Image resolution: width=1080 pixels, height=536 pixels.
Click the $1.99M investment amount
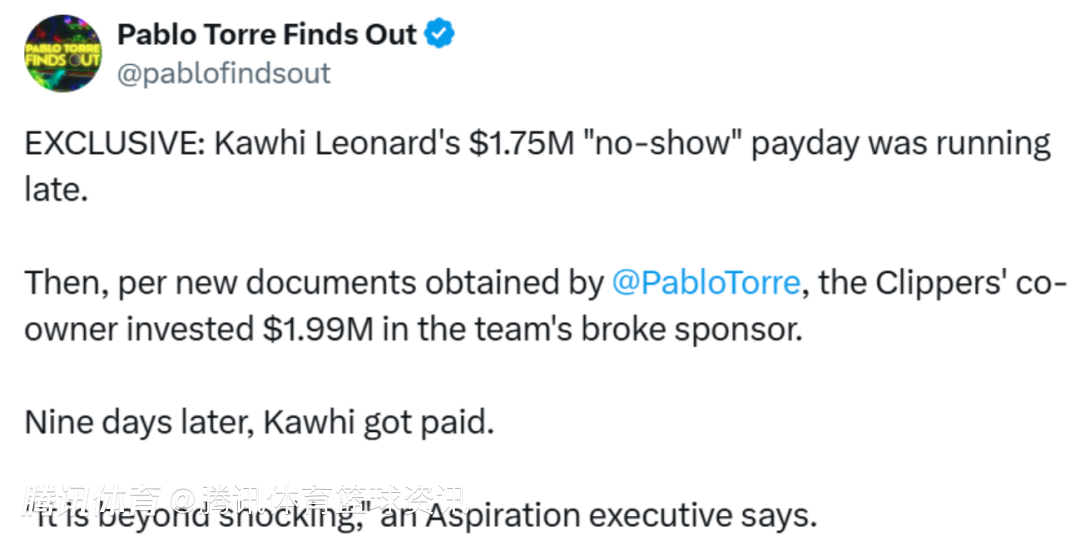pyautogui.click(x=318, y=330)
